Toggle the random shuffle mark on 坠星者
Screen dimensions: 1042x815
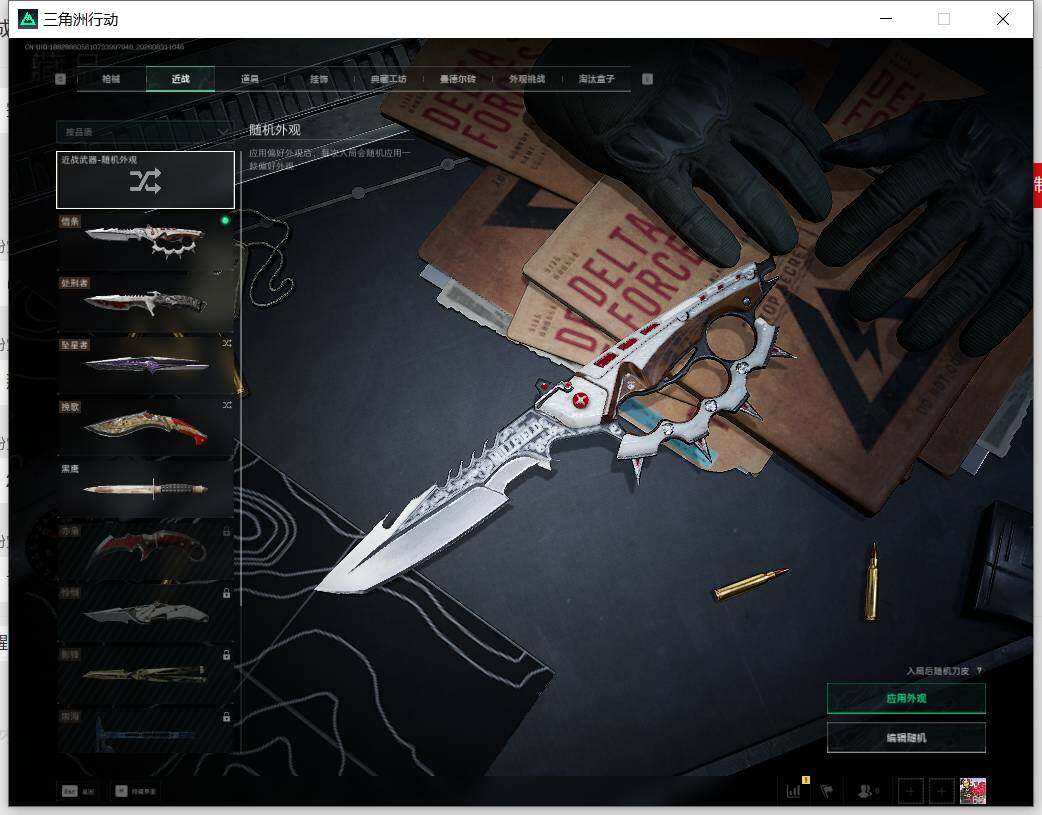click(227, 344)
